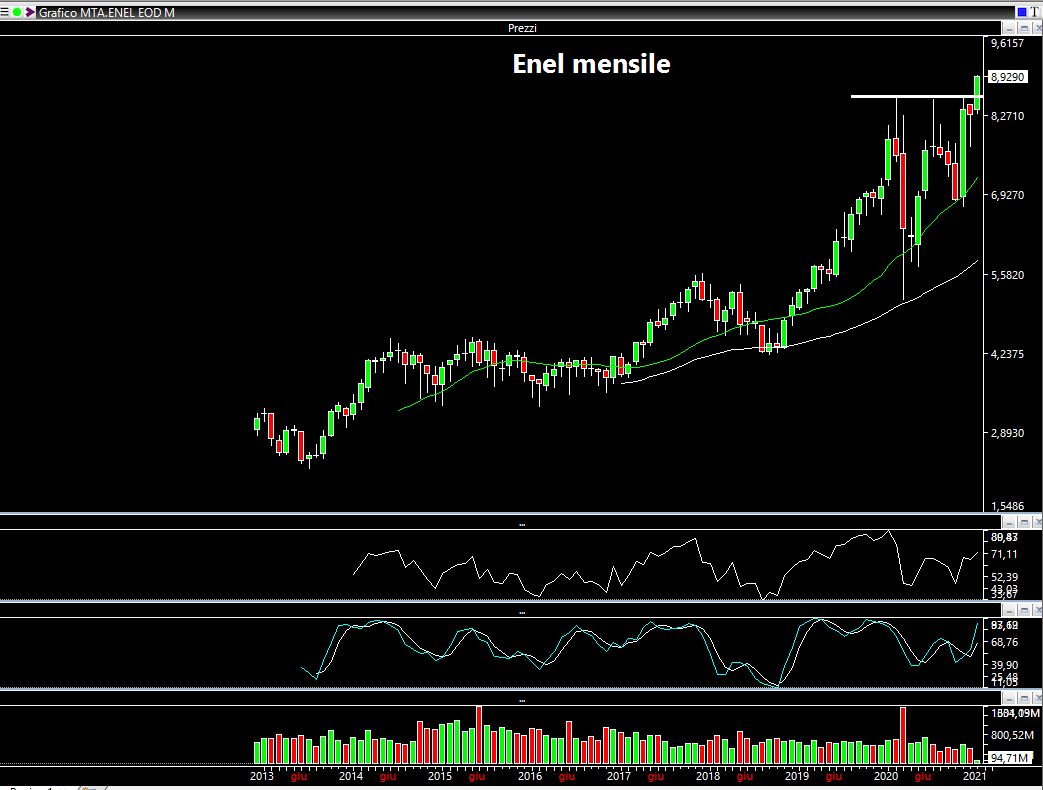Select the Enel mensile chart annotation
The image size is (1043, 790).
[591, 64]
